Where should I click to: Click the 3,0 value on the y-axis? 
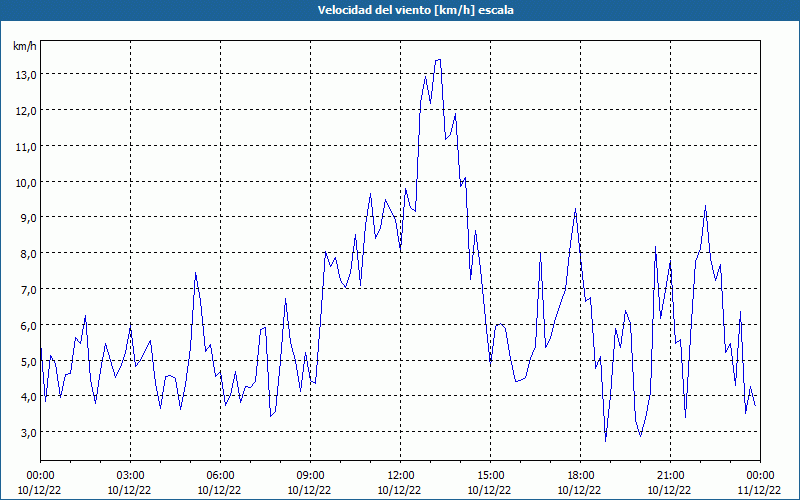tap(28, 432)
